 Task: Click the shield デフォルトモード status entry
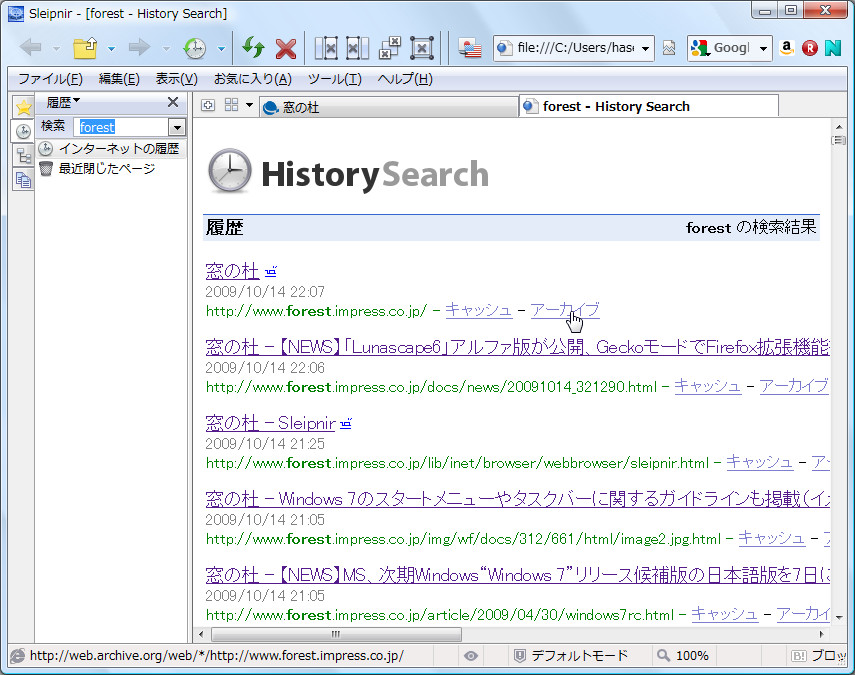[x=571, y=655]
